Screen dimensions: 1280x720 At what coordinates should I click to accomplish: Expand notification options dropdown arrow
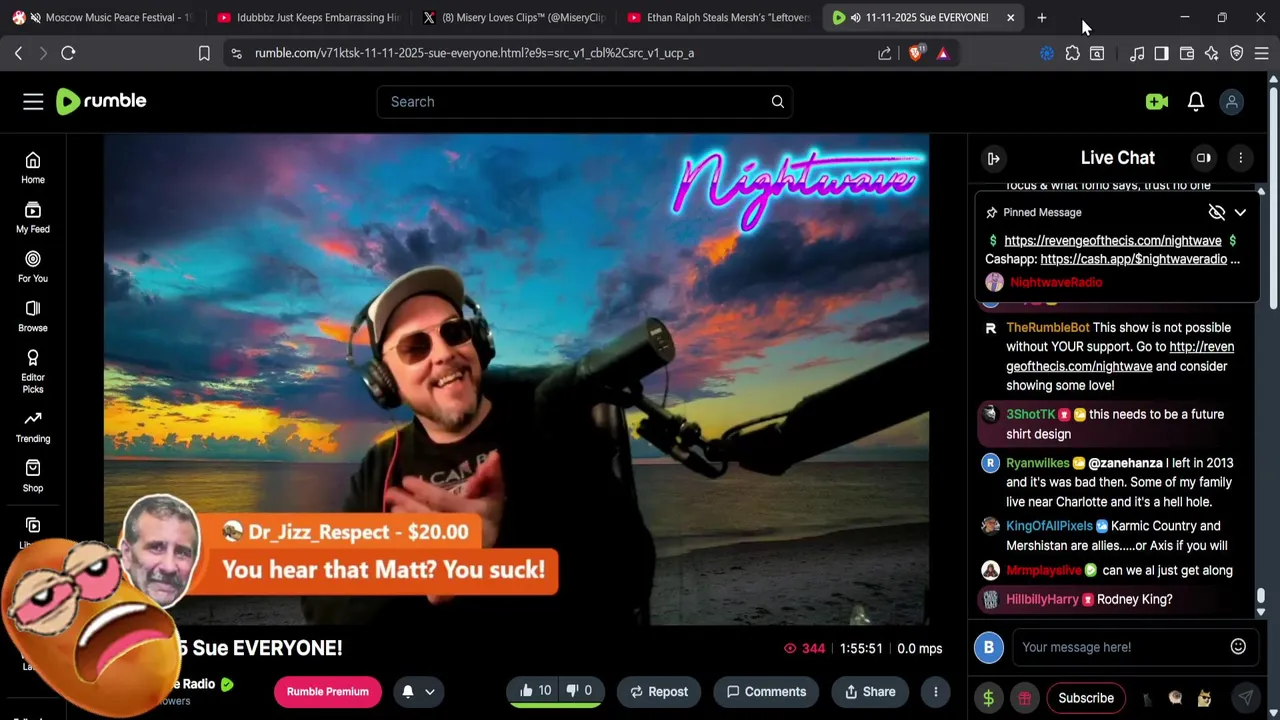[430, 691]
